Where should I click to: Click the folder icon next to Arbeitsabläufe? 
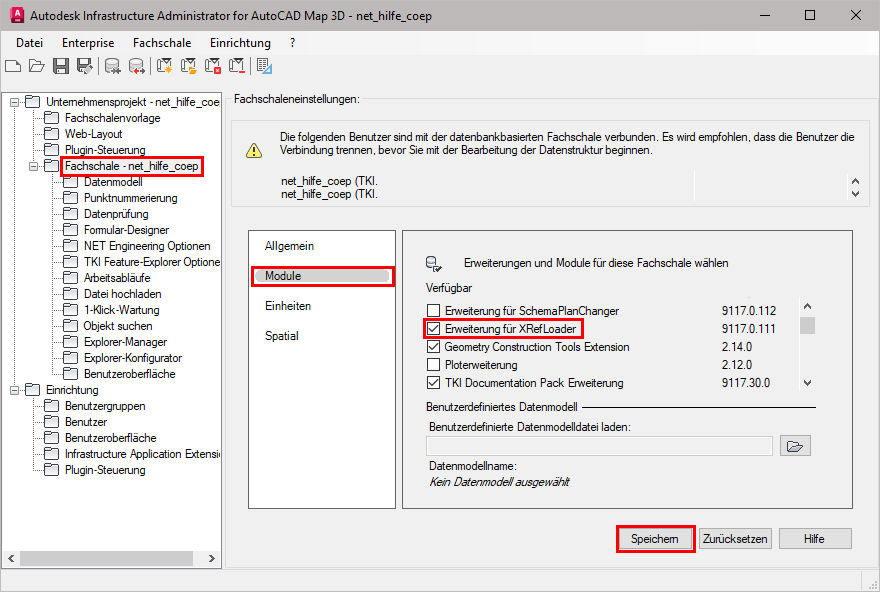pos(71,278)
